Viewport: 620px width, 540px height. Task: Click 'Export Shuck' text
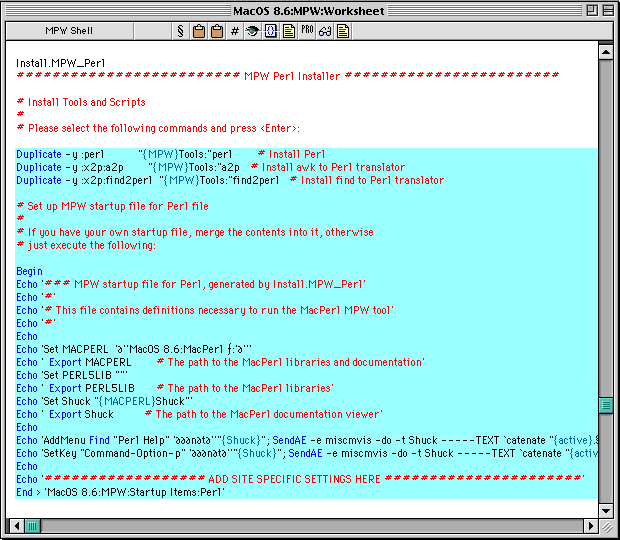coord(81,415)
